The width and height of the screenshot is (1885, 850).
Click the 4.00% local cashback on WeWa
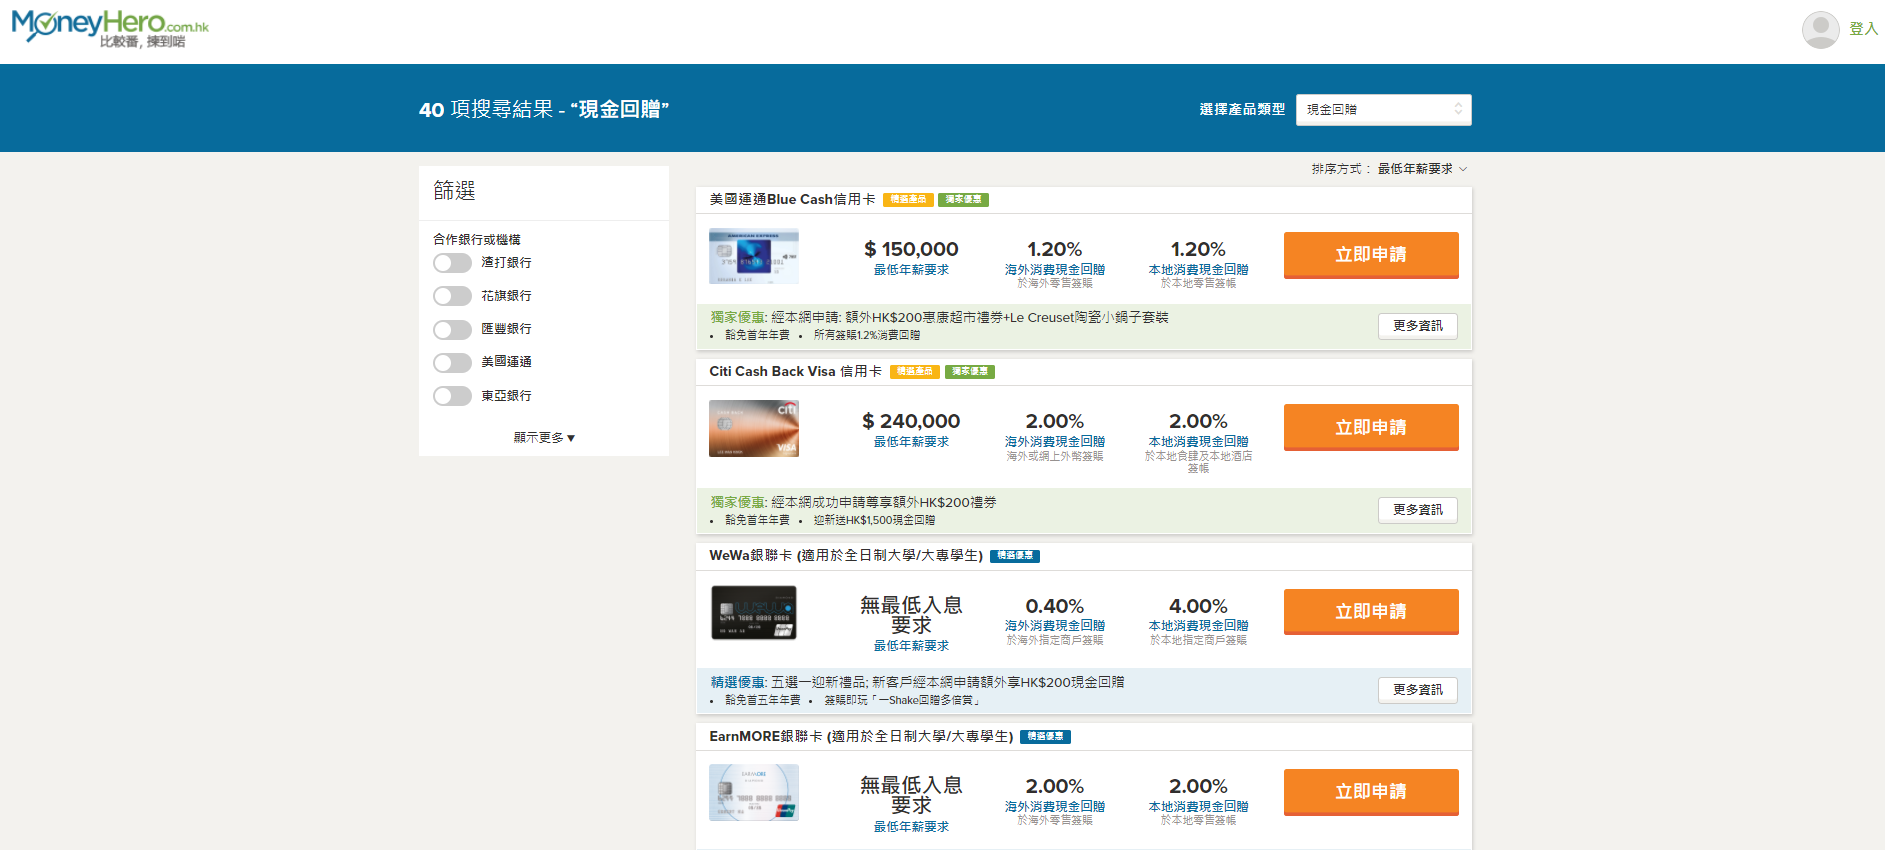pos(1198,607)
